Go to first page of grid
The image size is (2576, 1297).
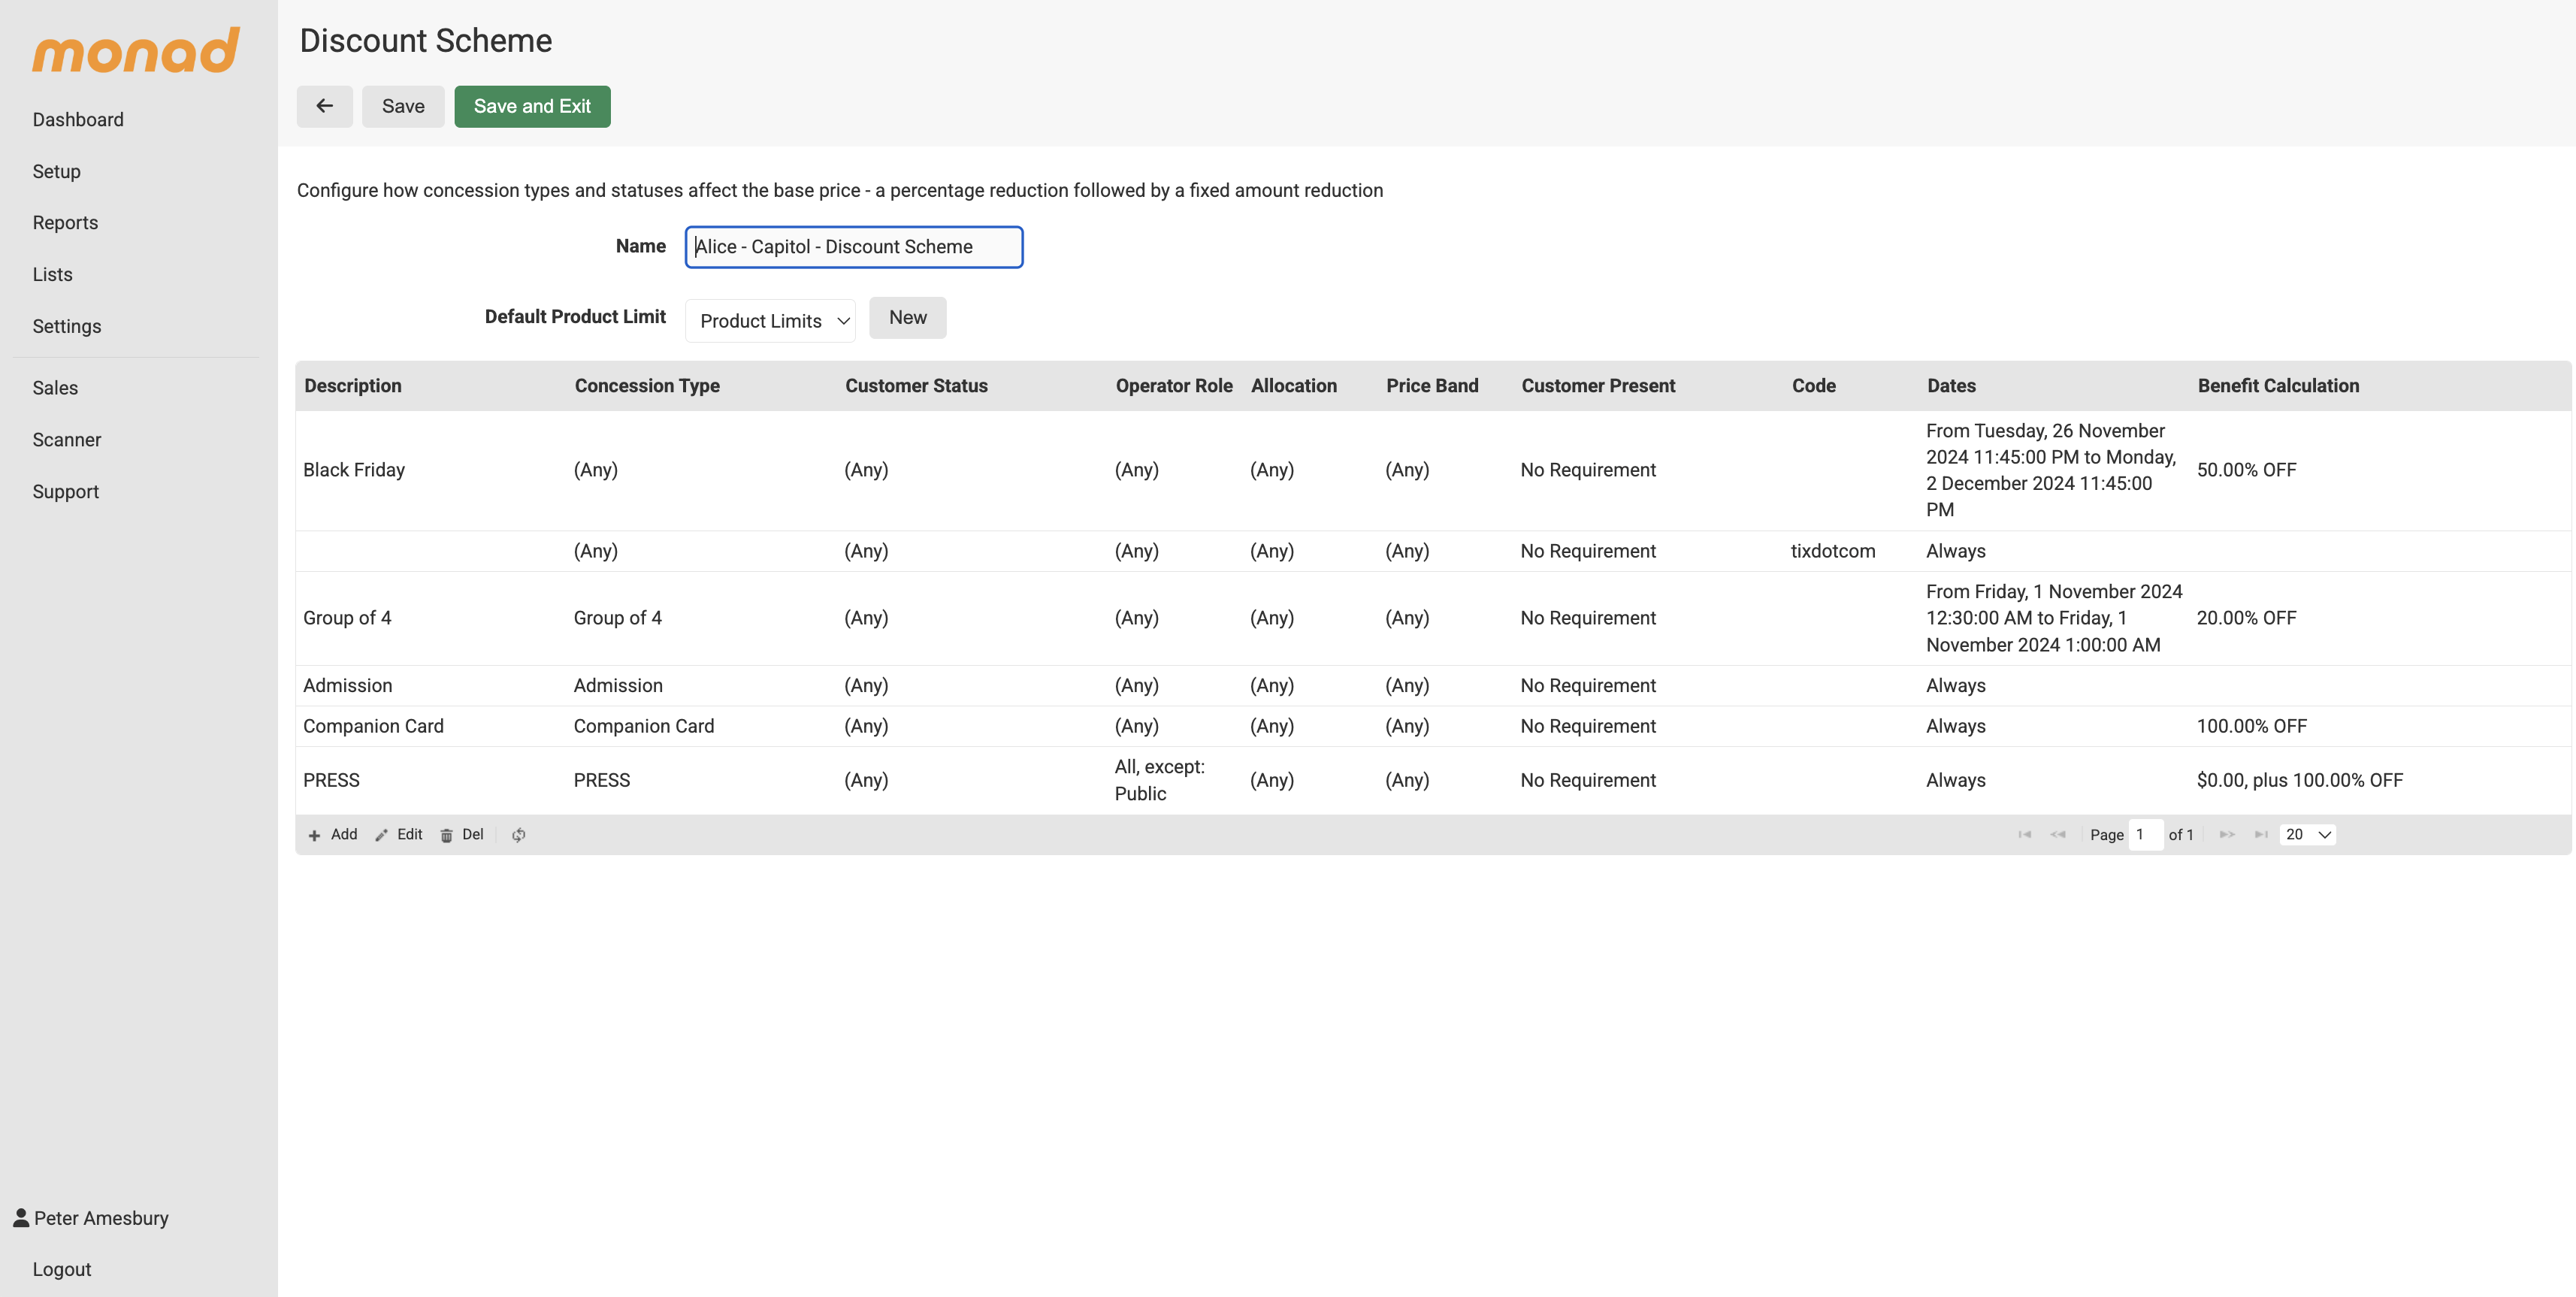coord(2024,835)
